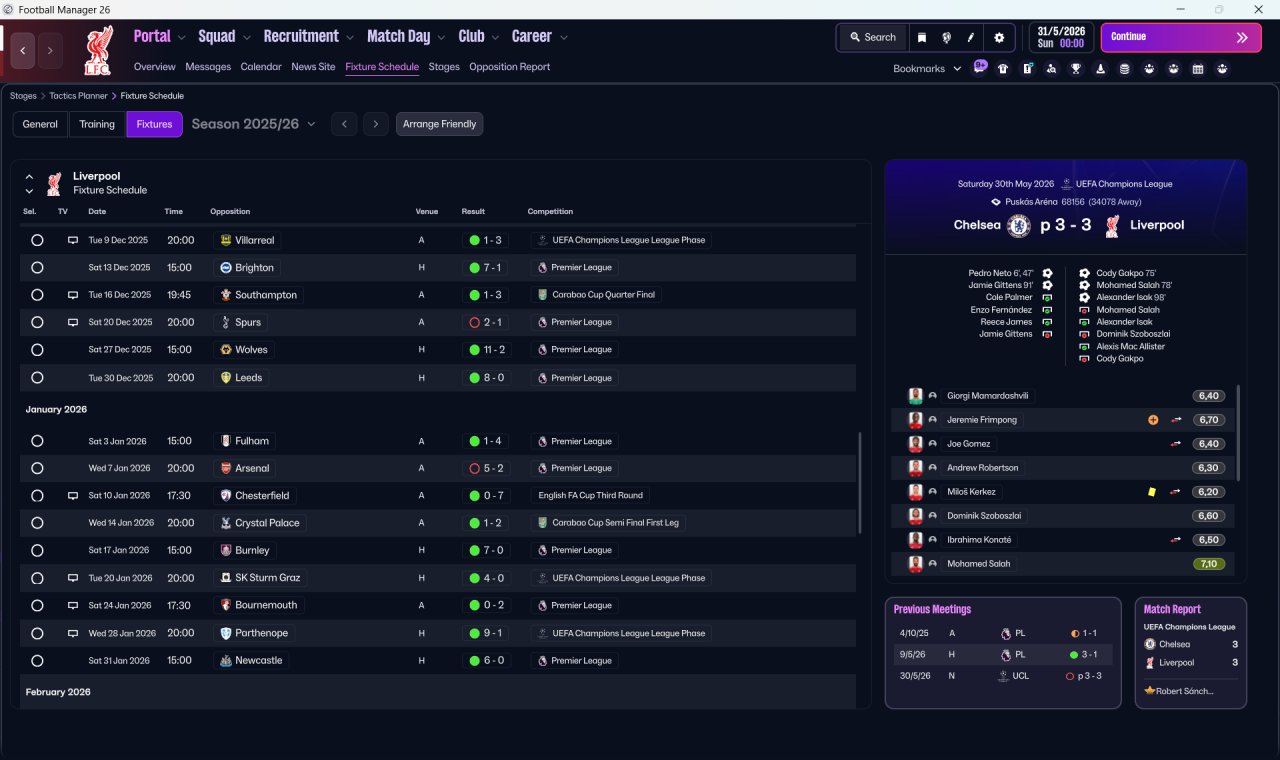Click the Continue button

coord(1181,37)
